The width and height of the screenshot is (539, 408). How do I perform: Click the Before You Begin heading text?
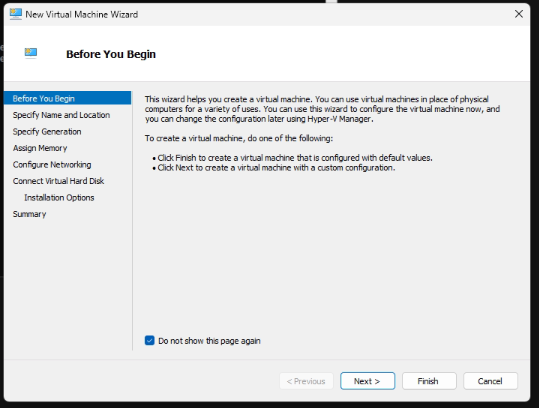111,54
